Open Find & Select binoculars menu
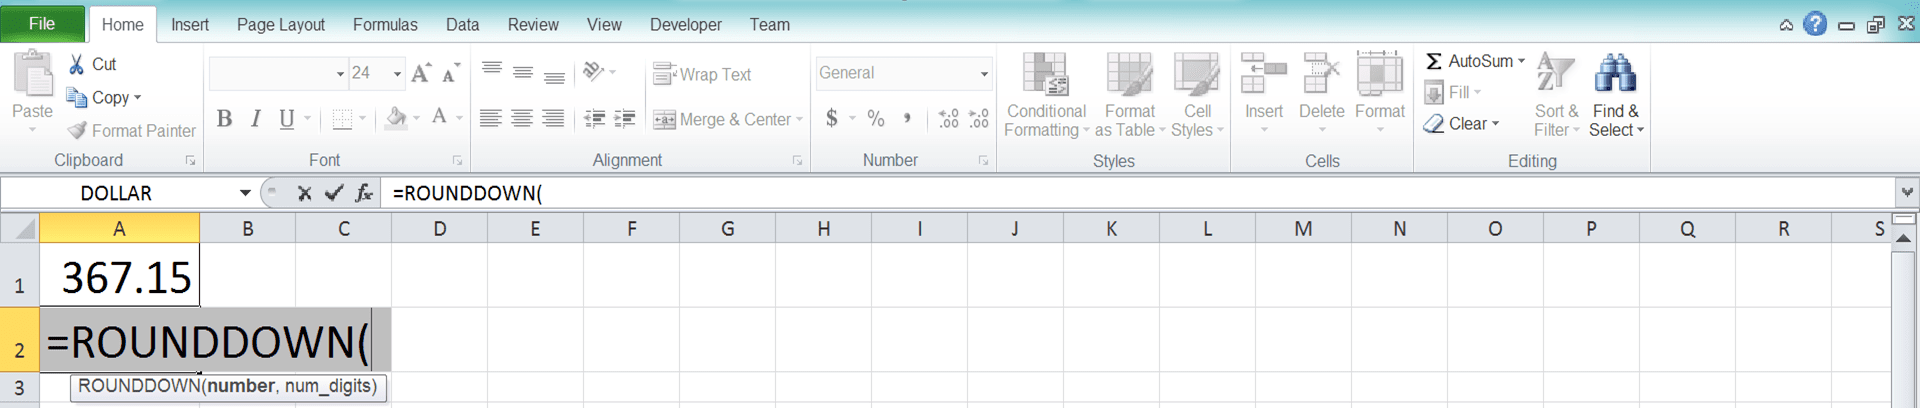Viewport: 1920px width, 408px height. click(x=1616, y=95)
